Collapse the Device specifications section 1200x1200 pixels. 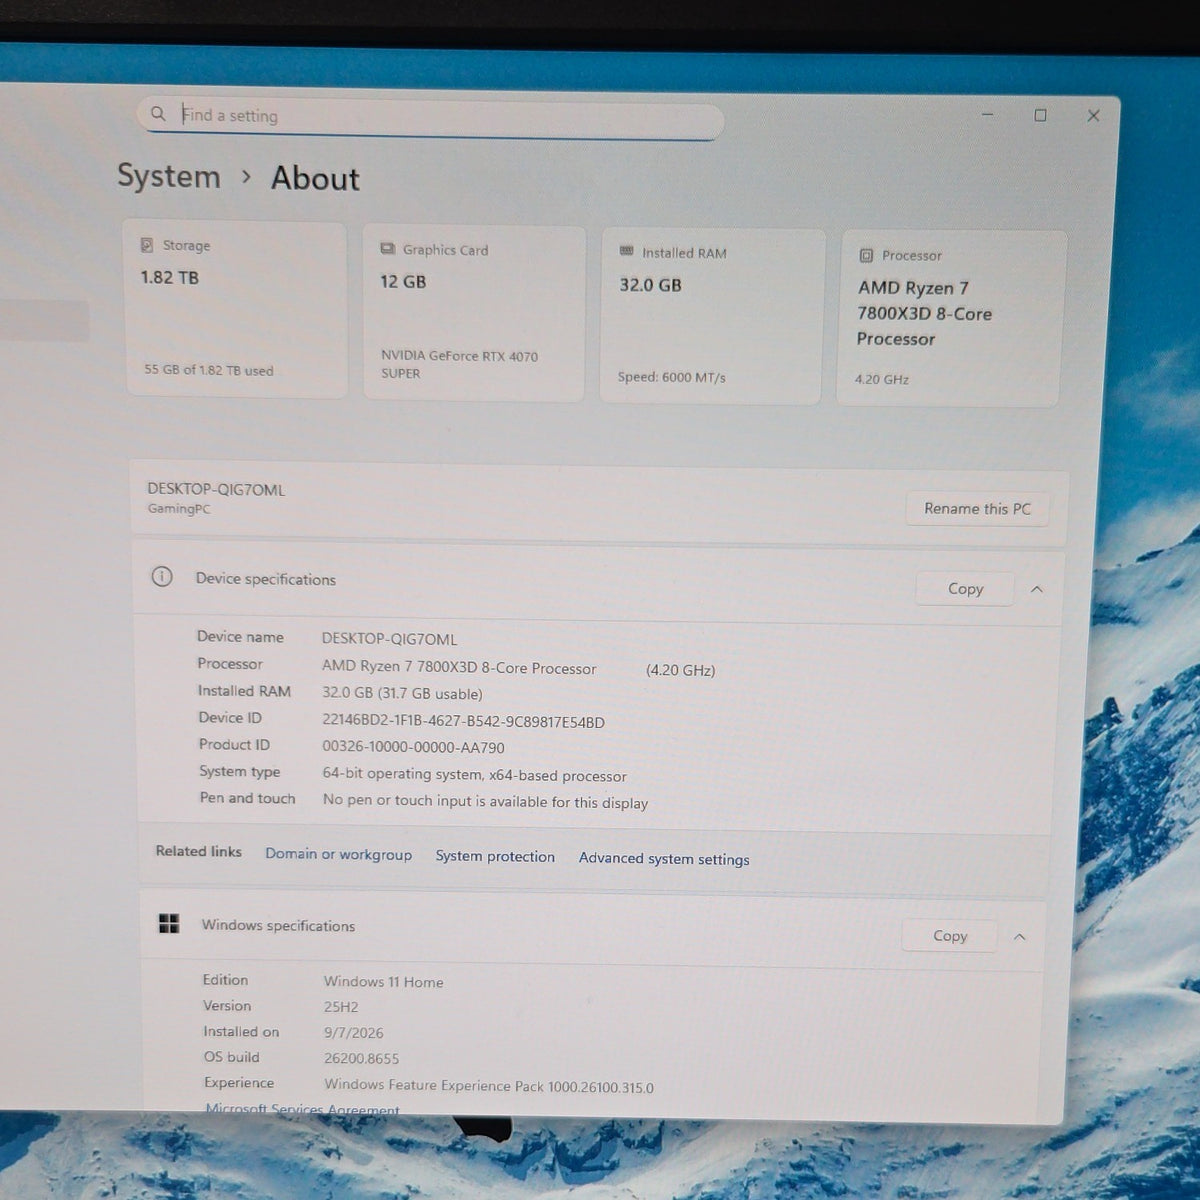1037,589
